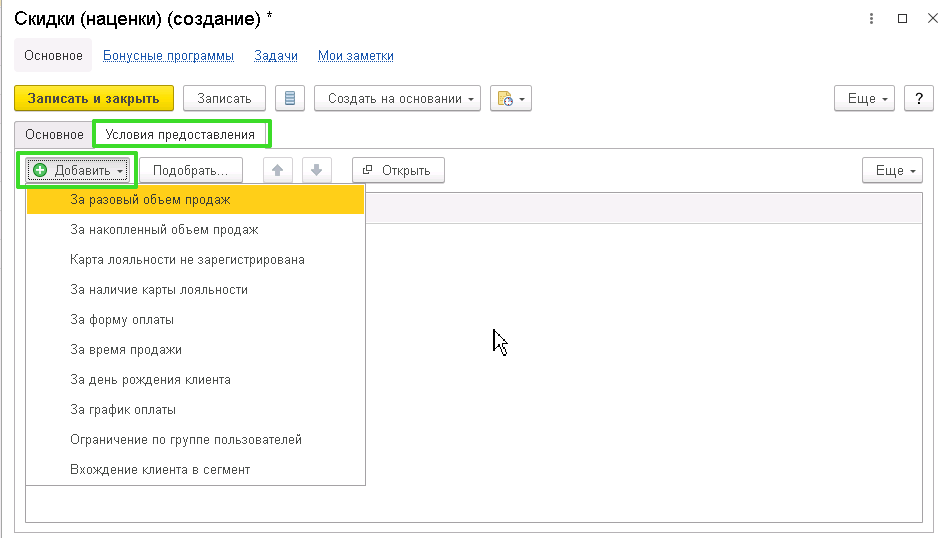947x538 pixels.
Task: Maximize the Скидки (наценки) window
Action: [x=902, y=19]
